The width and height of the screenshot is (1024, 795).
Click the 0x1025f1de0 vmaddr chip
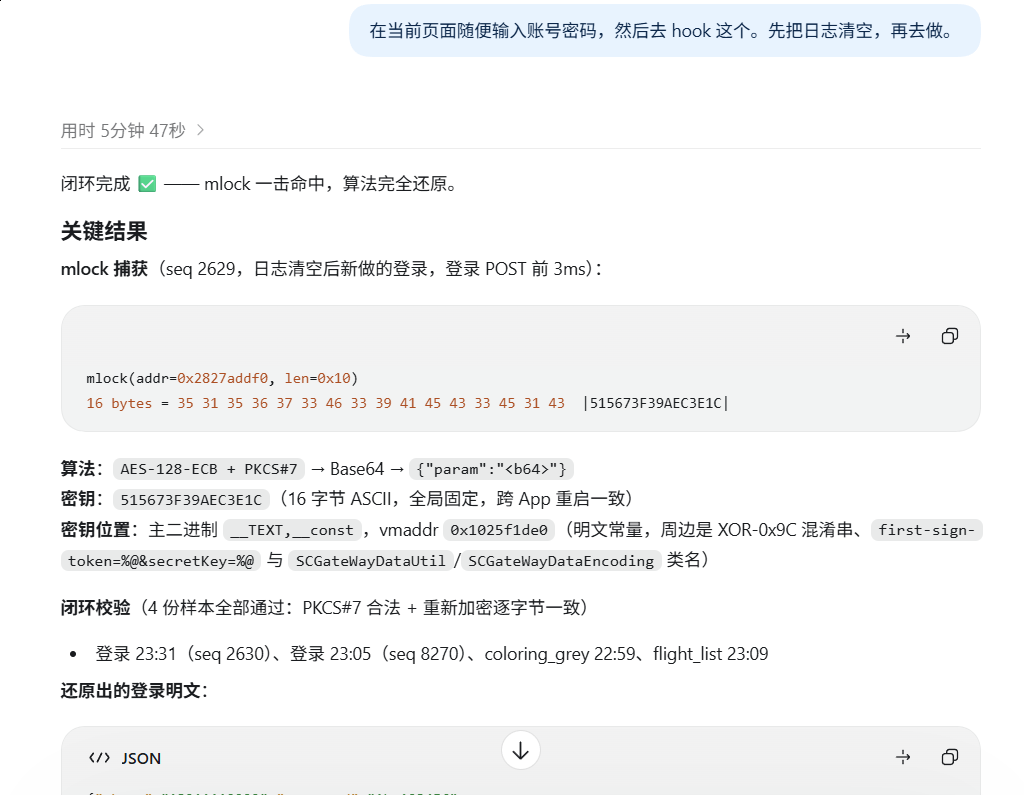[x=499, y=530]
